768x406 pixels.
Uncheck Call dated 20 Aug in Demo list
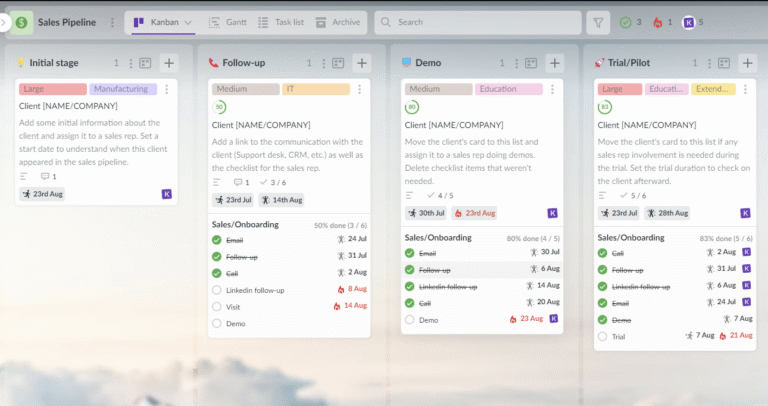tap(410, 303)
